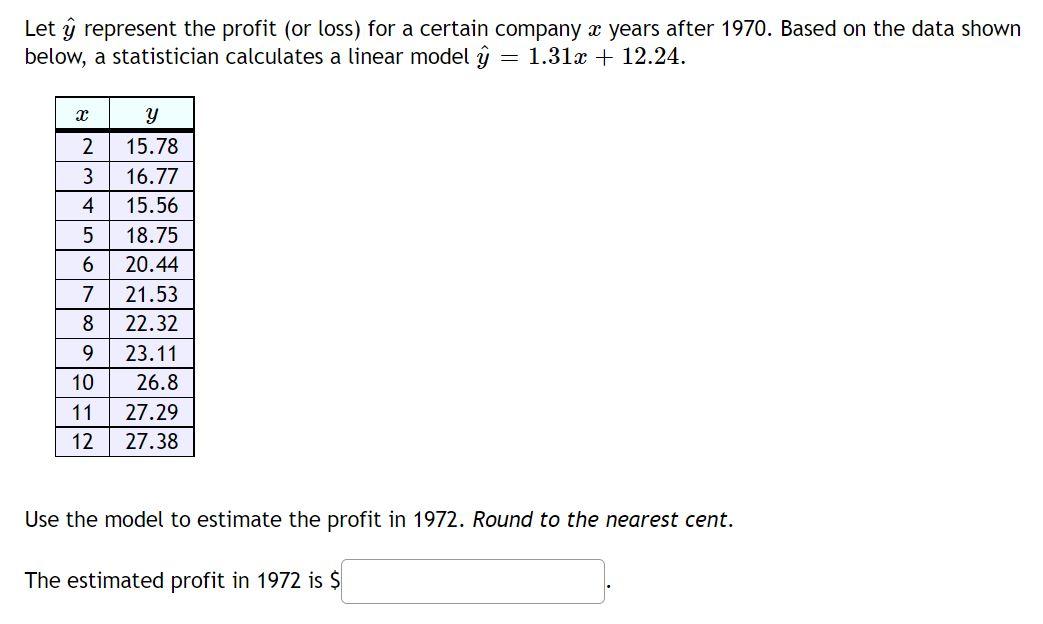Click the value 27.38 in the table
The height and width of the screenshot is (624, 1043).
(151, 440)
